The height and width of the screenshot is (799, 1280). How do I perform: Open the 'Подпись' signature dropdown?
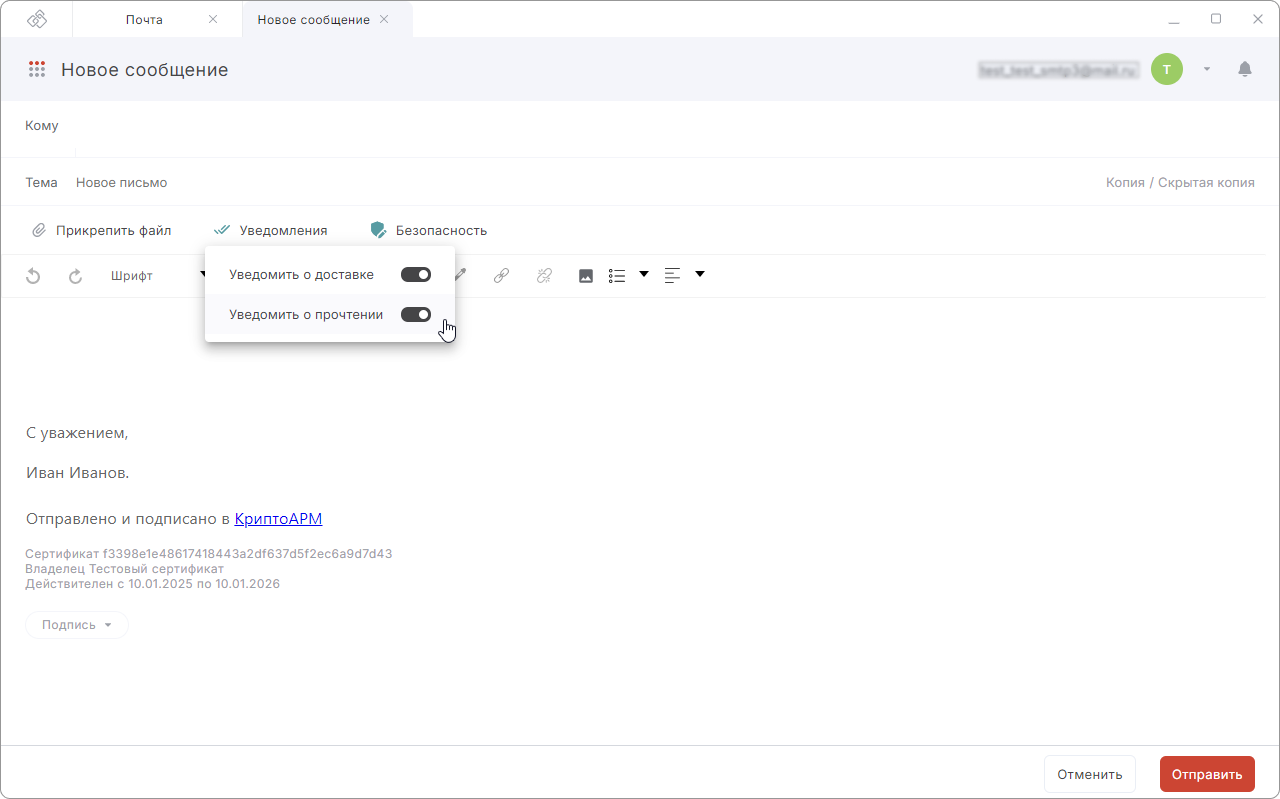(77, 625)
